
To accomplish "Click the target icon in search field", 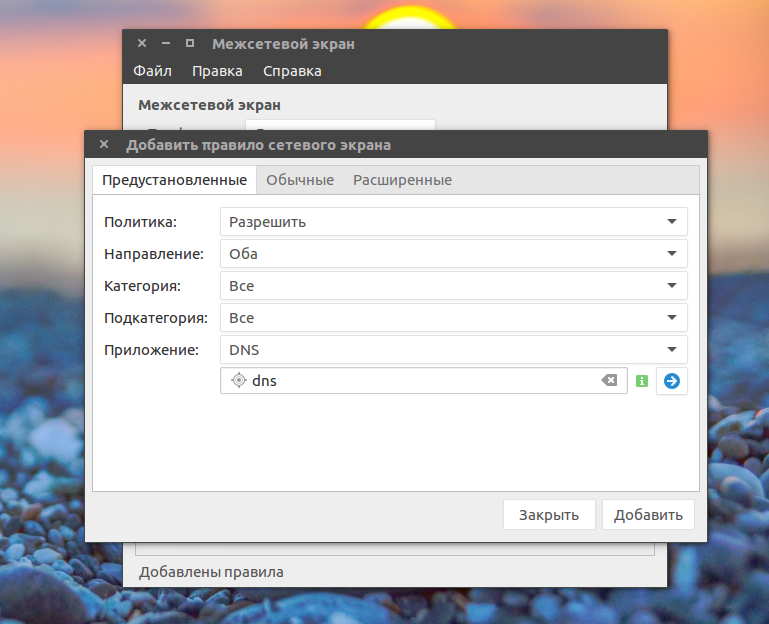I will [x=238, y=380].
